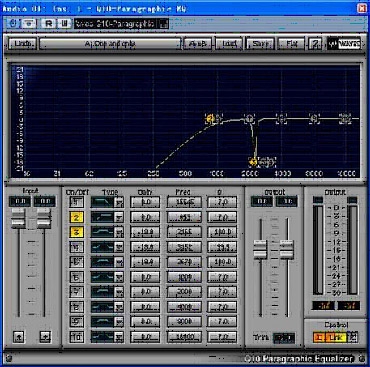Click the graph marker at 8000 Hz
This screenshot has height=367, width=370.
314,118
